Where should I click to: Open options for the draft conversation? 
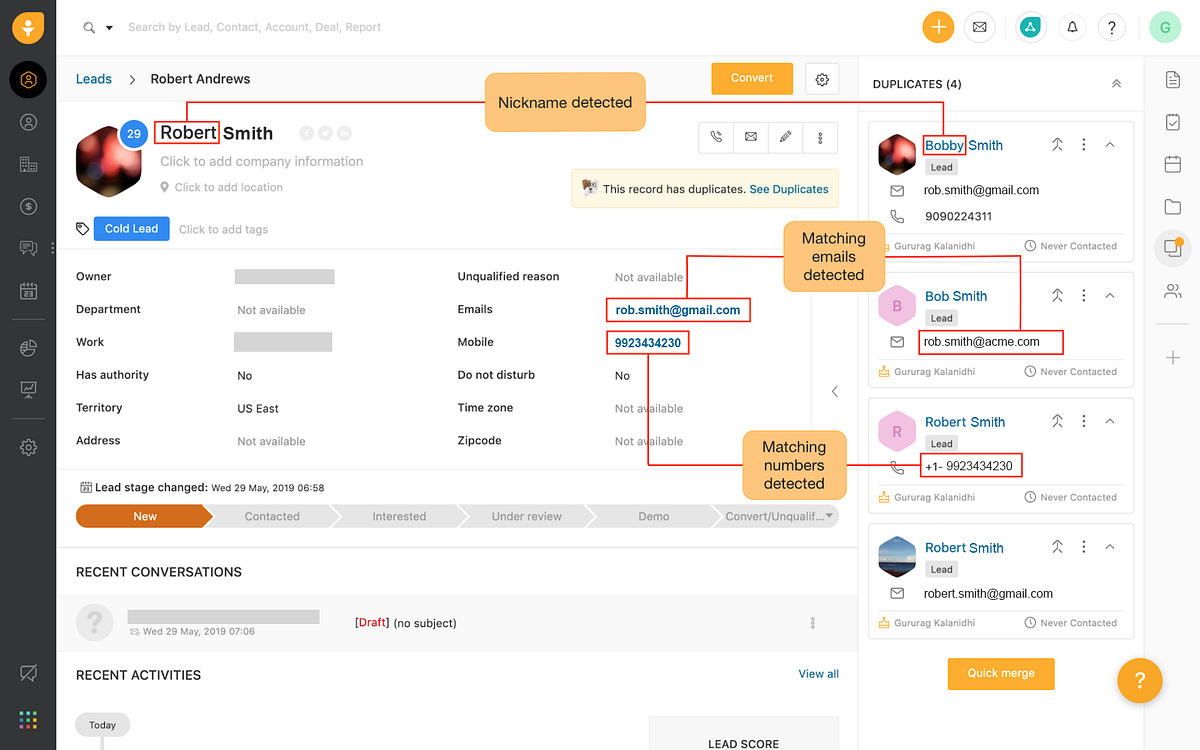tap(812, 623)
